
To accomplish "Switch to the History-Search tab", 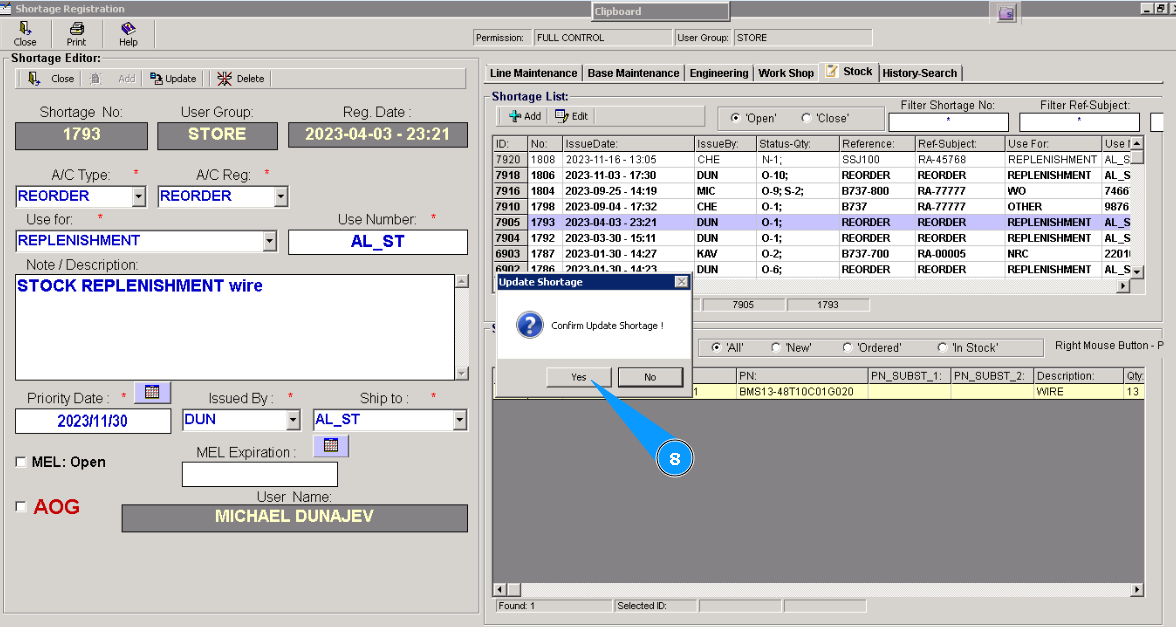I will [x=919, y=73].
